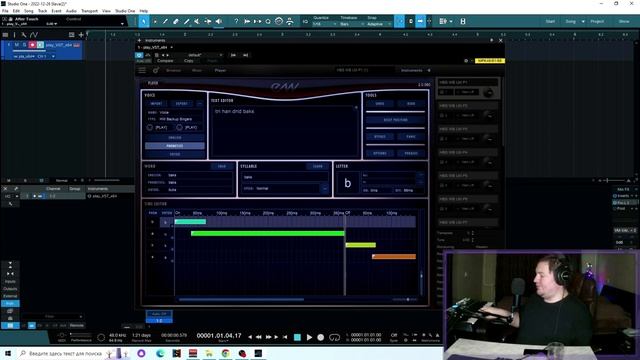Select the Split tool
Screen dimensions: 640x360
(x=165, y=21)
